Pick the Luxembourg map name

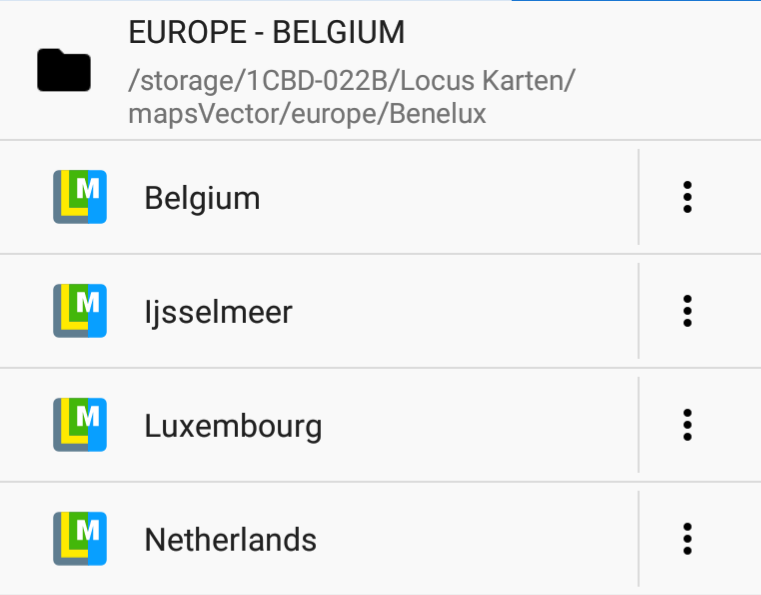click(x=233, y=426)
